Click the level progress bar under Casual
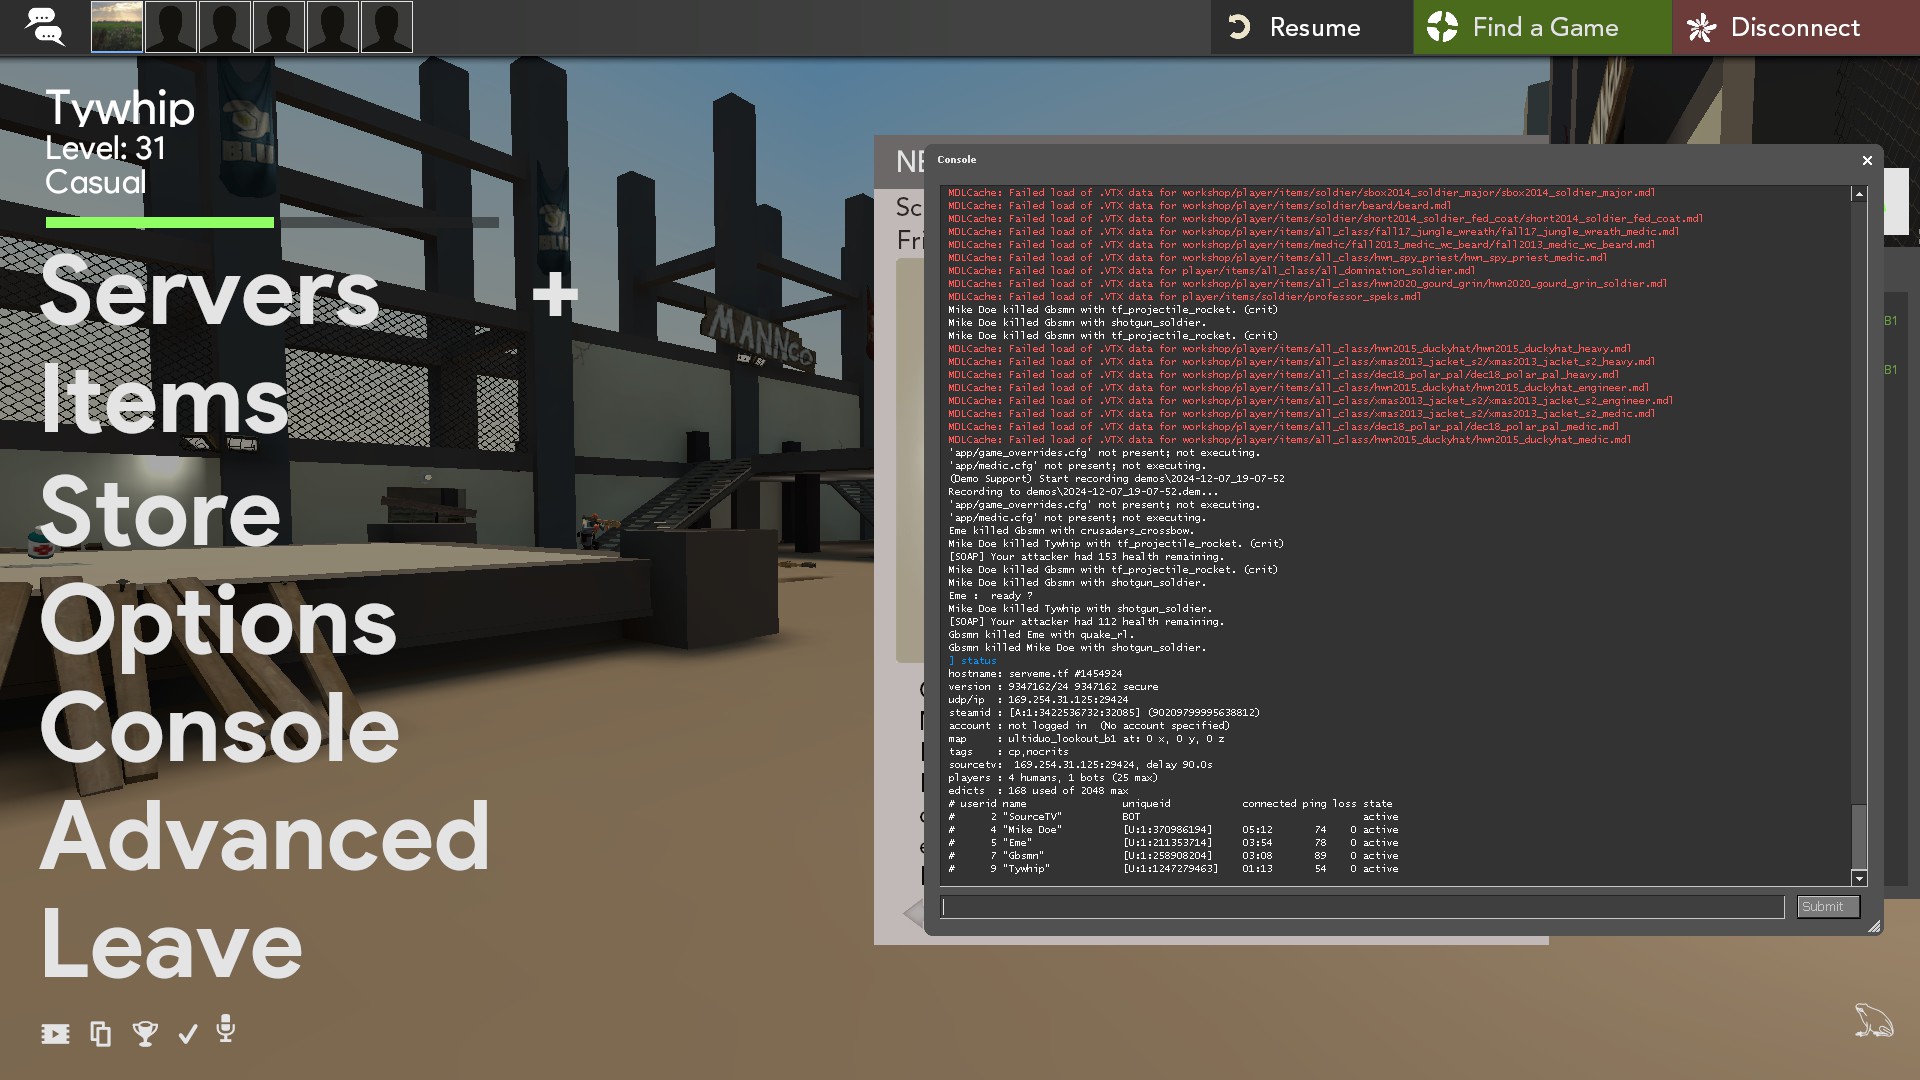Viewport: 1920px width, 1080px height. pos(271,222)
